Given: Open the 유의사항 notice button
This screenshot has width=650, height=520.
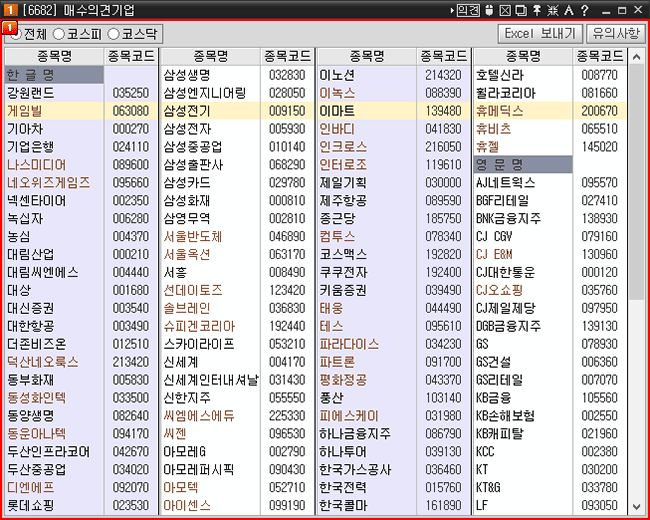Looking at the screenshot, I should pyautogui.click(x=616, y=34).
